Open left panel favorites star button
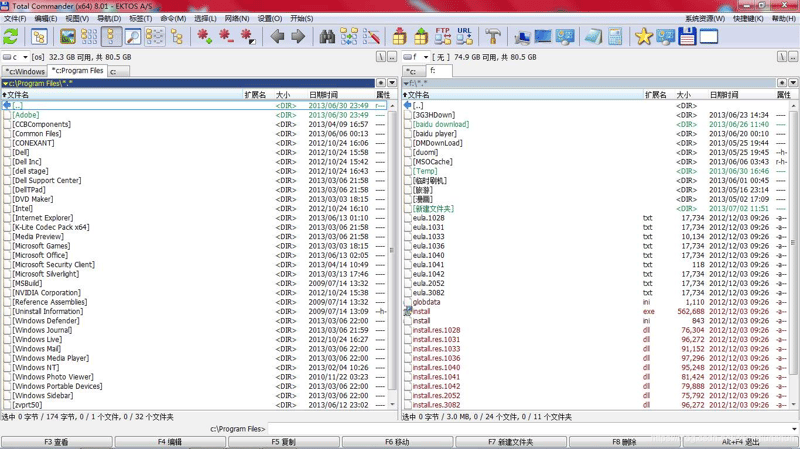800x449 pixels. click(381, 83)
